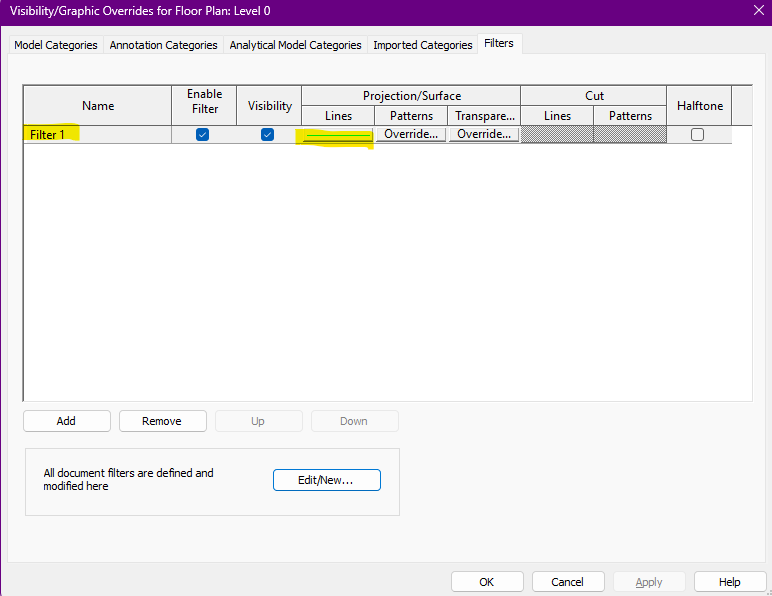The width and height of the screenshot is (772, 596).
Task: Select the Imported Categories tab
Action: (x=422, y=45)
